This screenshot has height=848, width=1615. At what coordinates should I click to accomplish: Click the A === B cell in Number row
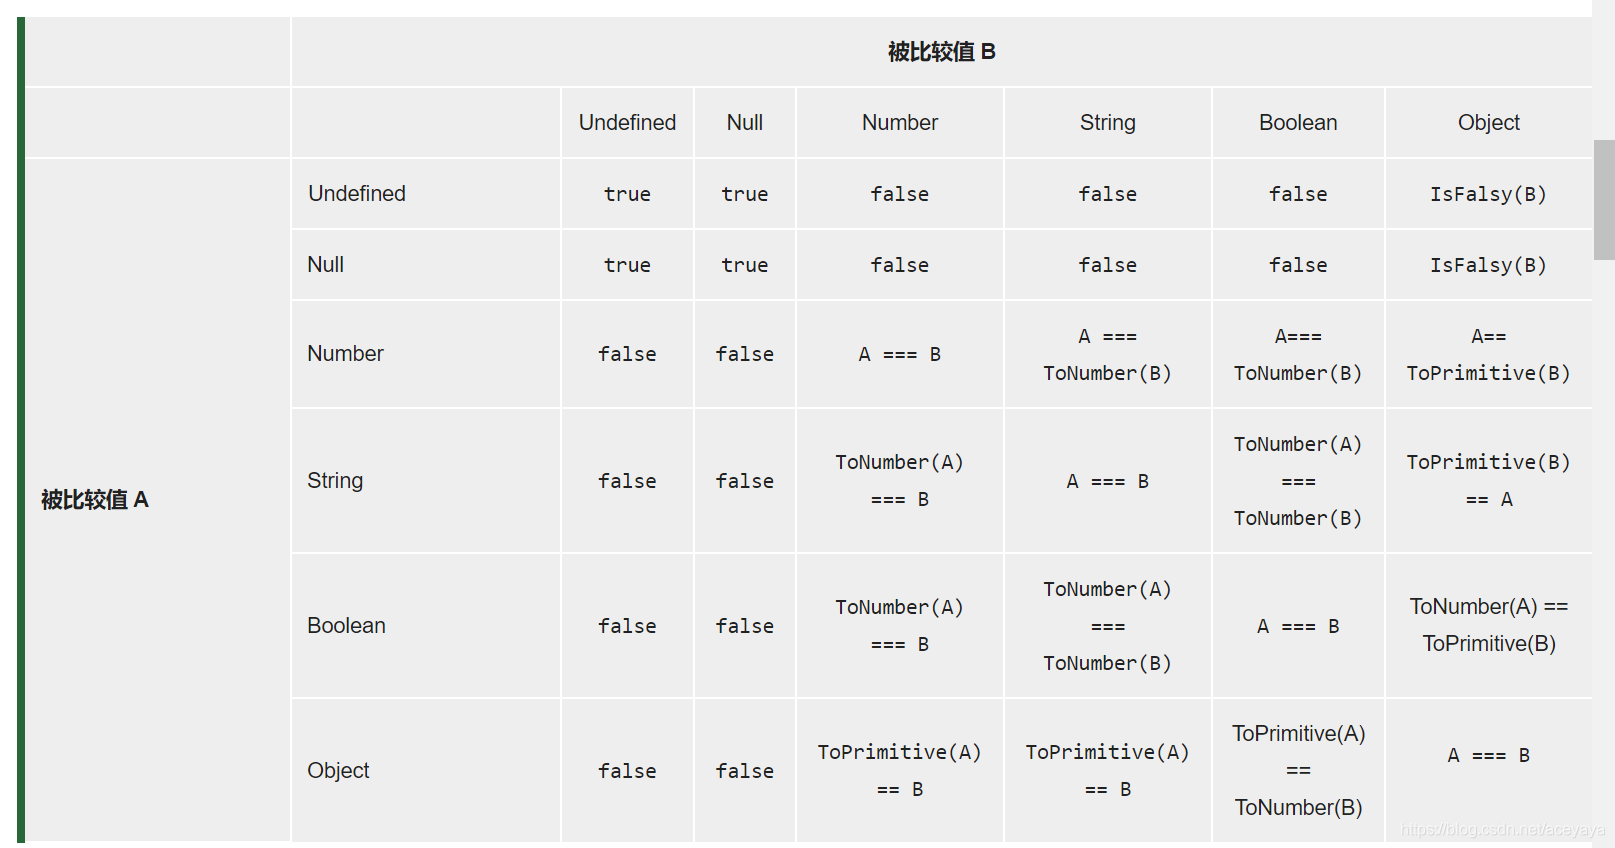pos(900,354)
